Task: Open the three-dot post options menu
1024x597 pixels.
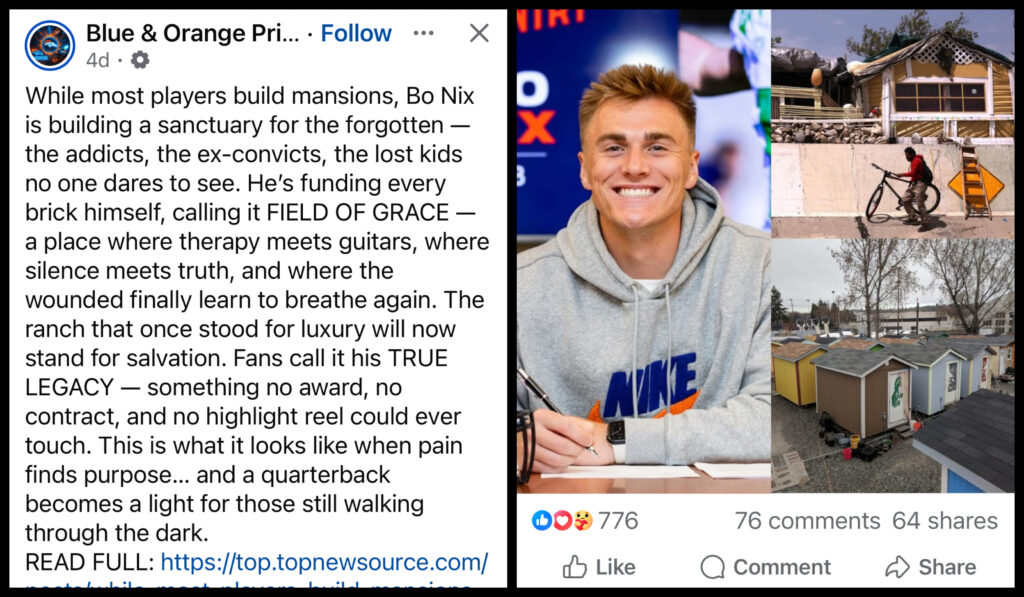Action: 423,32
